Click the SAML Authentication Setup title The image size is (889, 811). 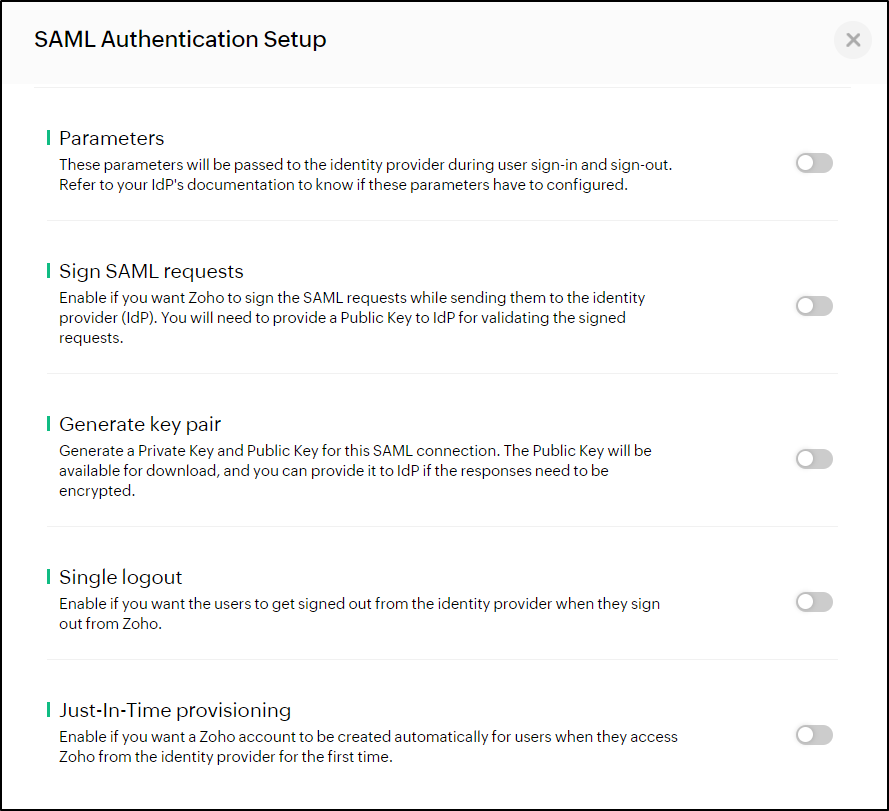tap(180, 40)
